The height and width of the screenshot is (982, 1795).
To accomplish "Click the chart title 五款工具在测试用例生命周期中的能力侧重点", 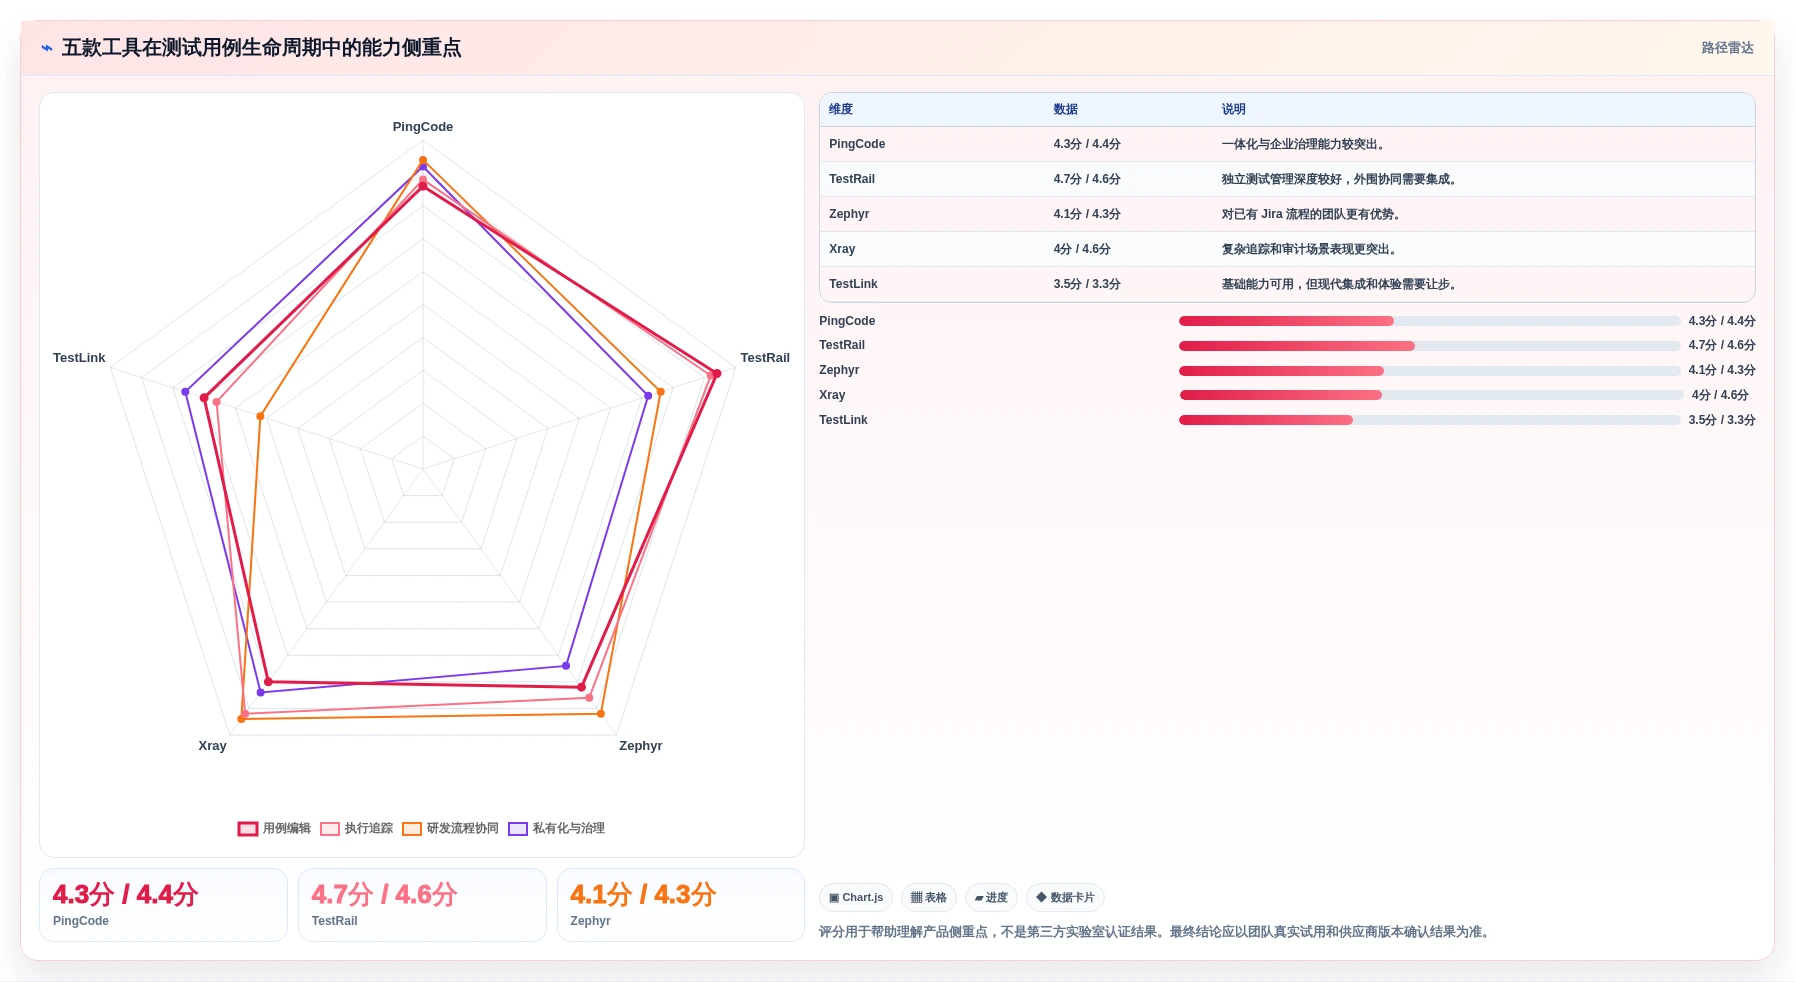I will tap(262, 48).
